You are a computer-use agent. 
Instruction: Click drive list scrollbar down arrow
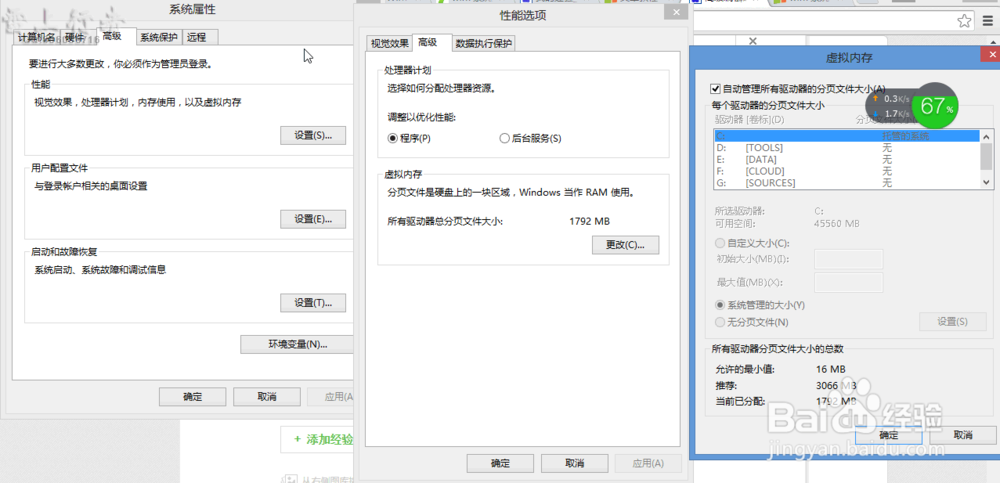(987, 182)
